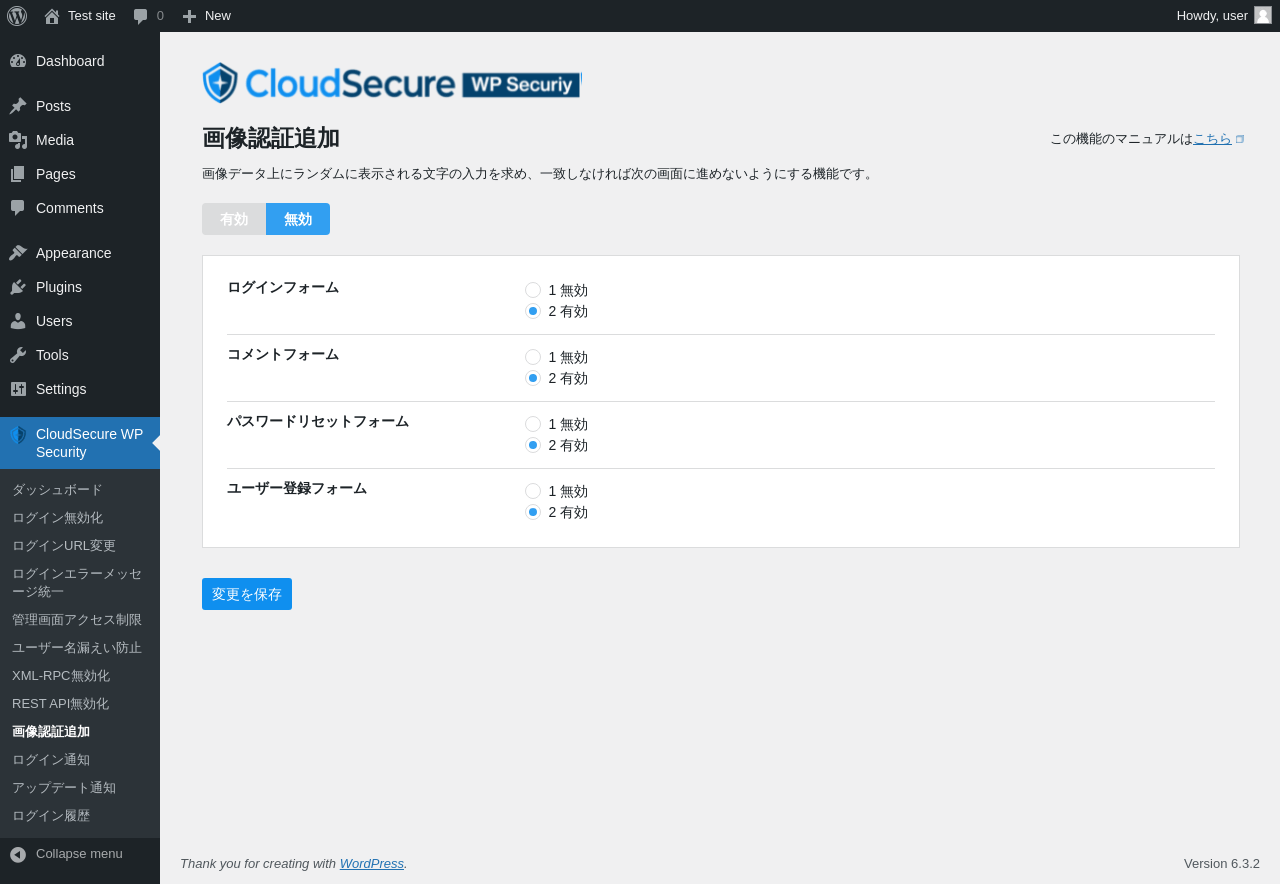This screenshot has height=884, width=1280.
Task: Select 2 有効 for ログインフォーム
Action: click(x=533, y=311)
